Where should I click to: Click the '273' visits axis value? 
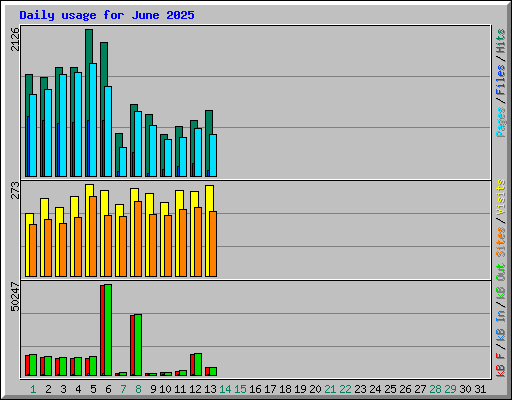click(15, 190)
